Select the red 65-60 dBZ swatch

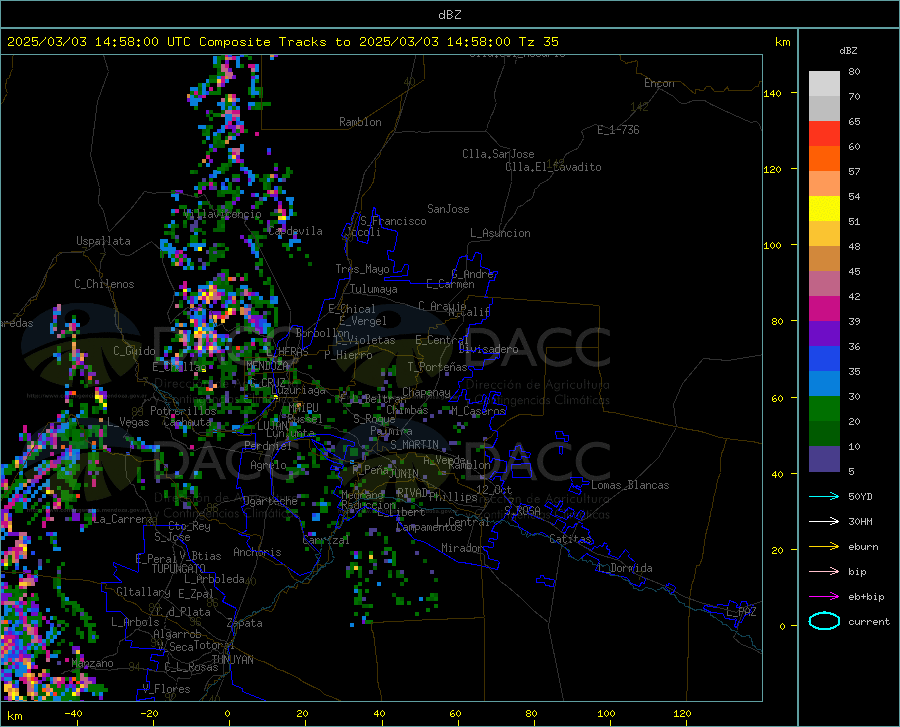coord(824,134)
